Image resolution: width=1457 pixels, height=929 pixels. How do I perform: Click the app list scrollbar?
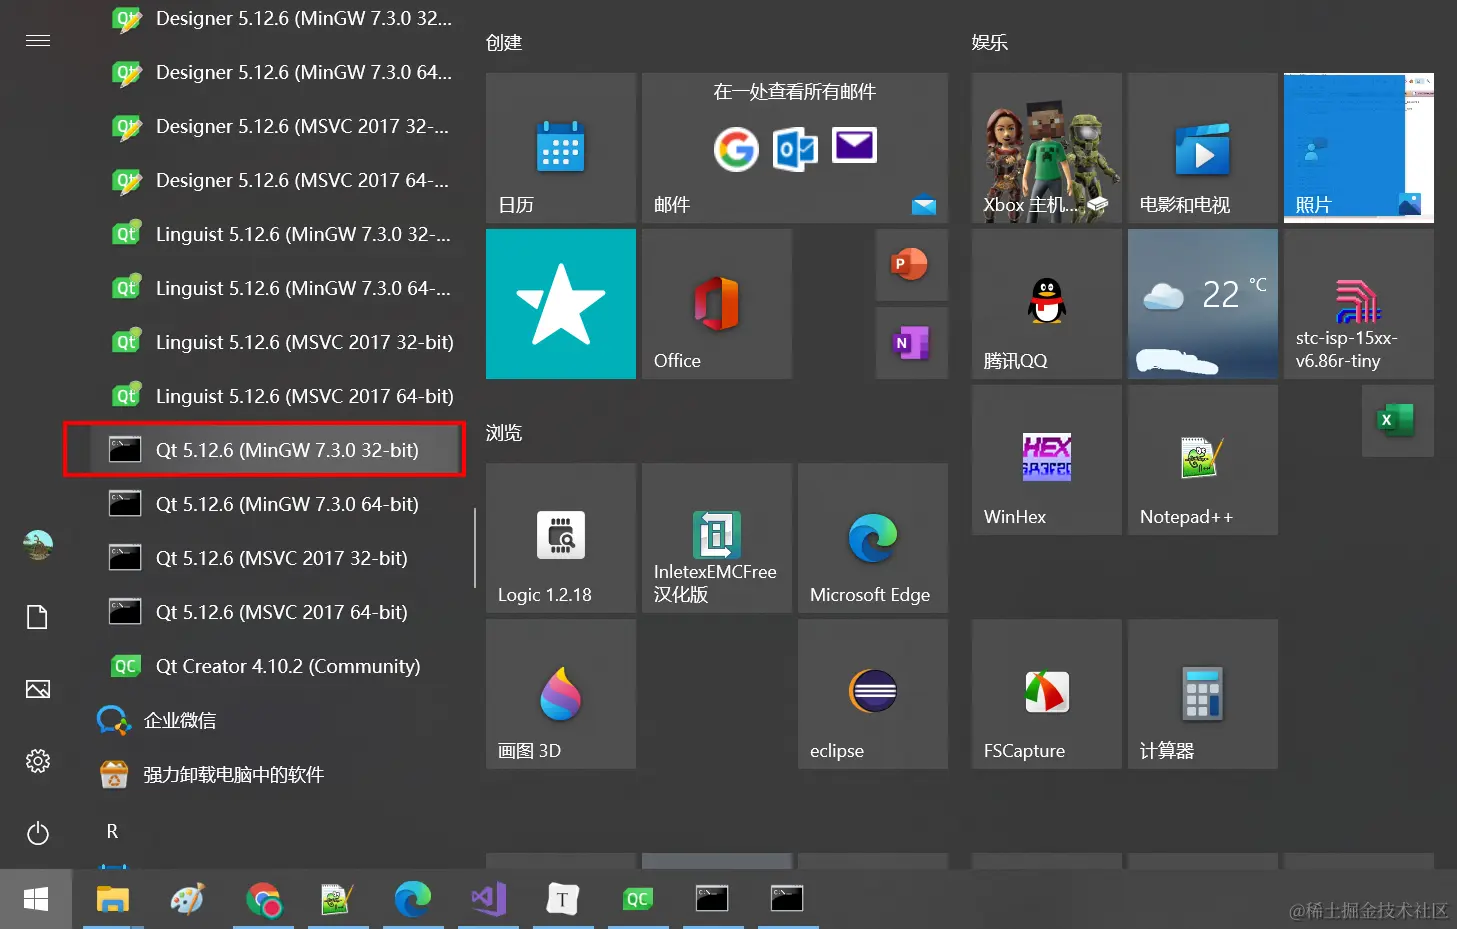(474, 548)
